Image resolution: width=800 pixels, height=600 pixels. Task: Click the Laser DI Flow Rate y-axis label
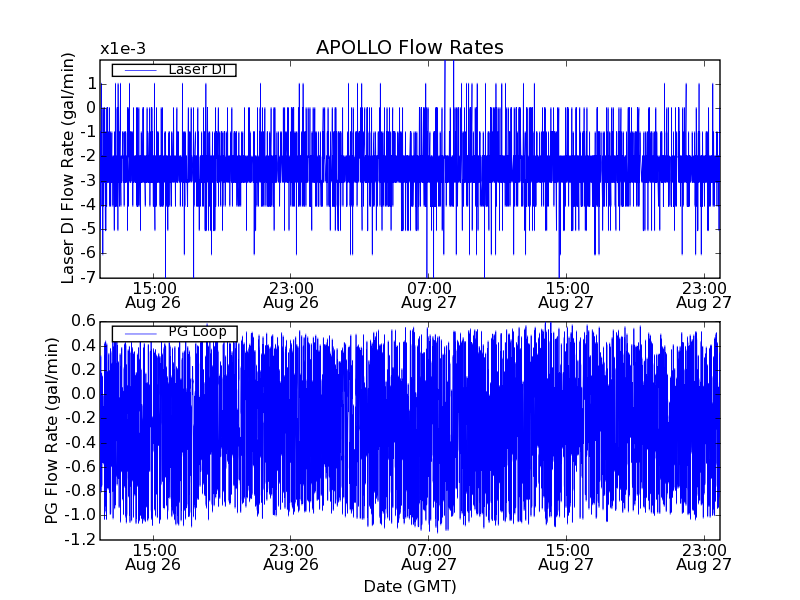pos(68,168)
